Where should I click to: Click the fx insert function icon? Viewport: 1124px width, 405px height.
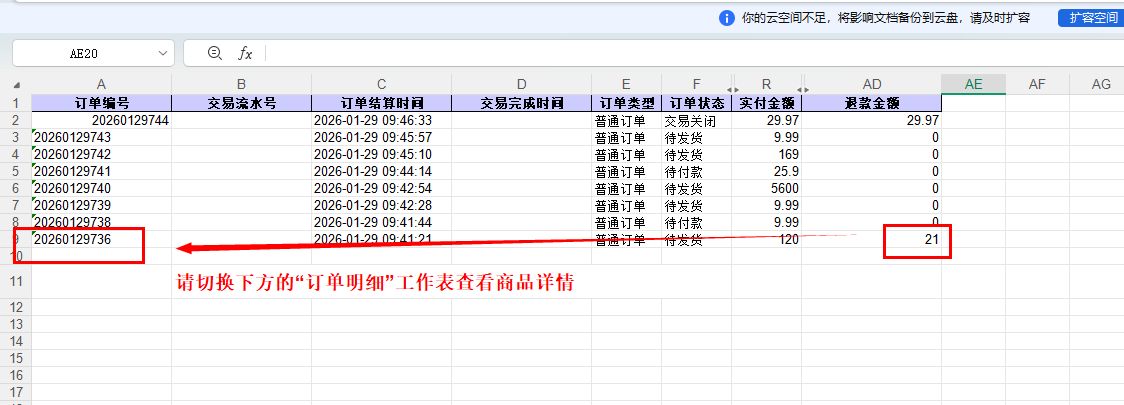coord(245,53)
